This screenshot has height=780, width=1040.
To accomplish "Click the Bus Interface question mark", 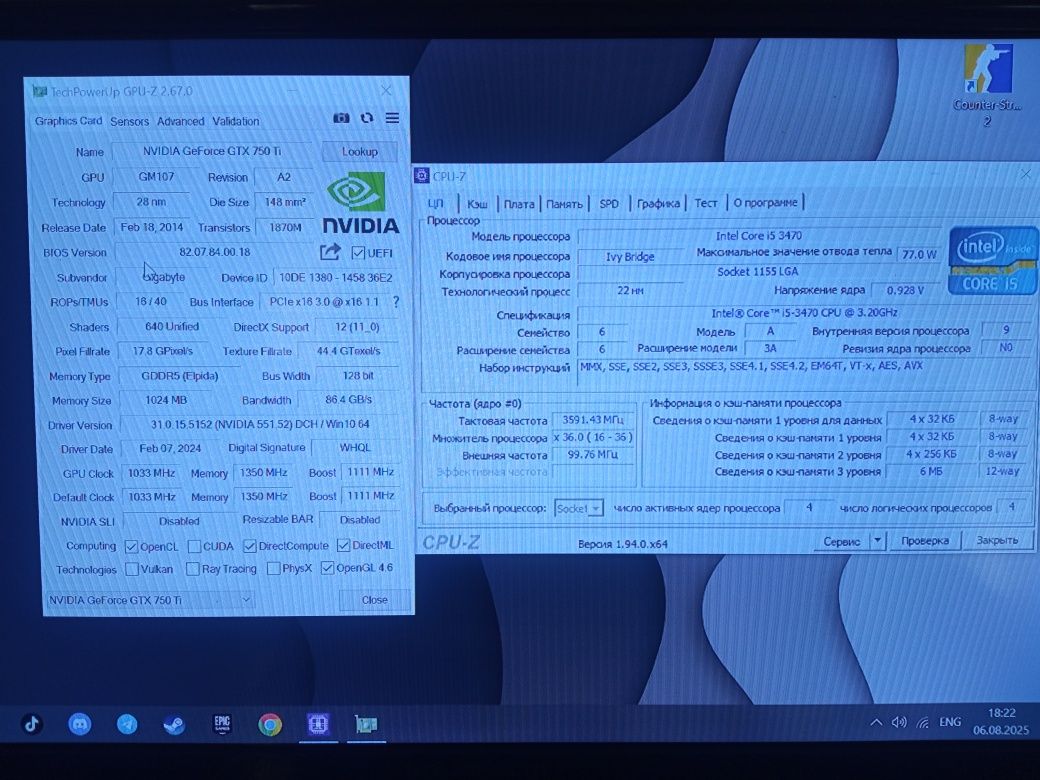I will (396, 302).
